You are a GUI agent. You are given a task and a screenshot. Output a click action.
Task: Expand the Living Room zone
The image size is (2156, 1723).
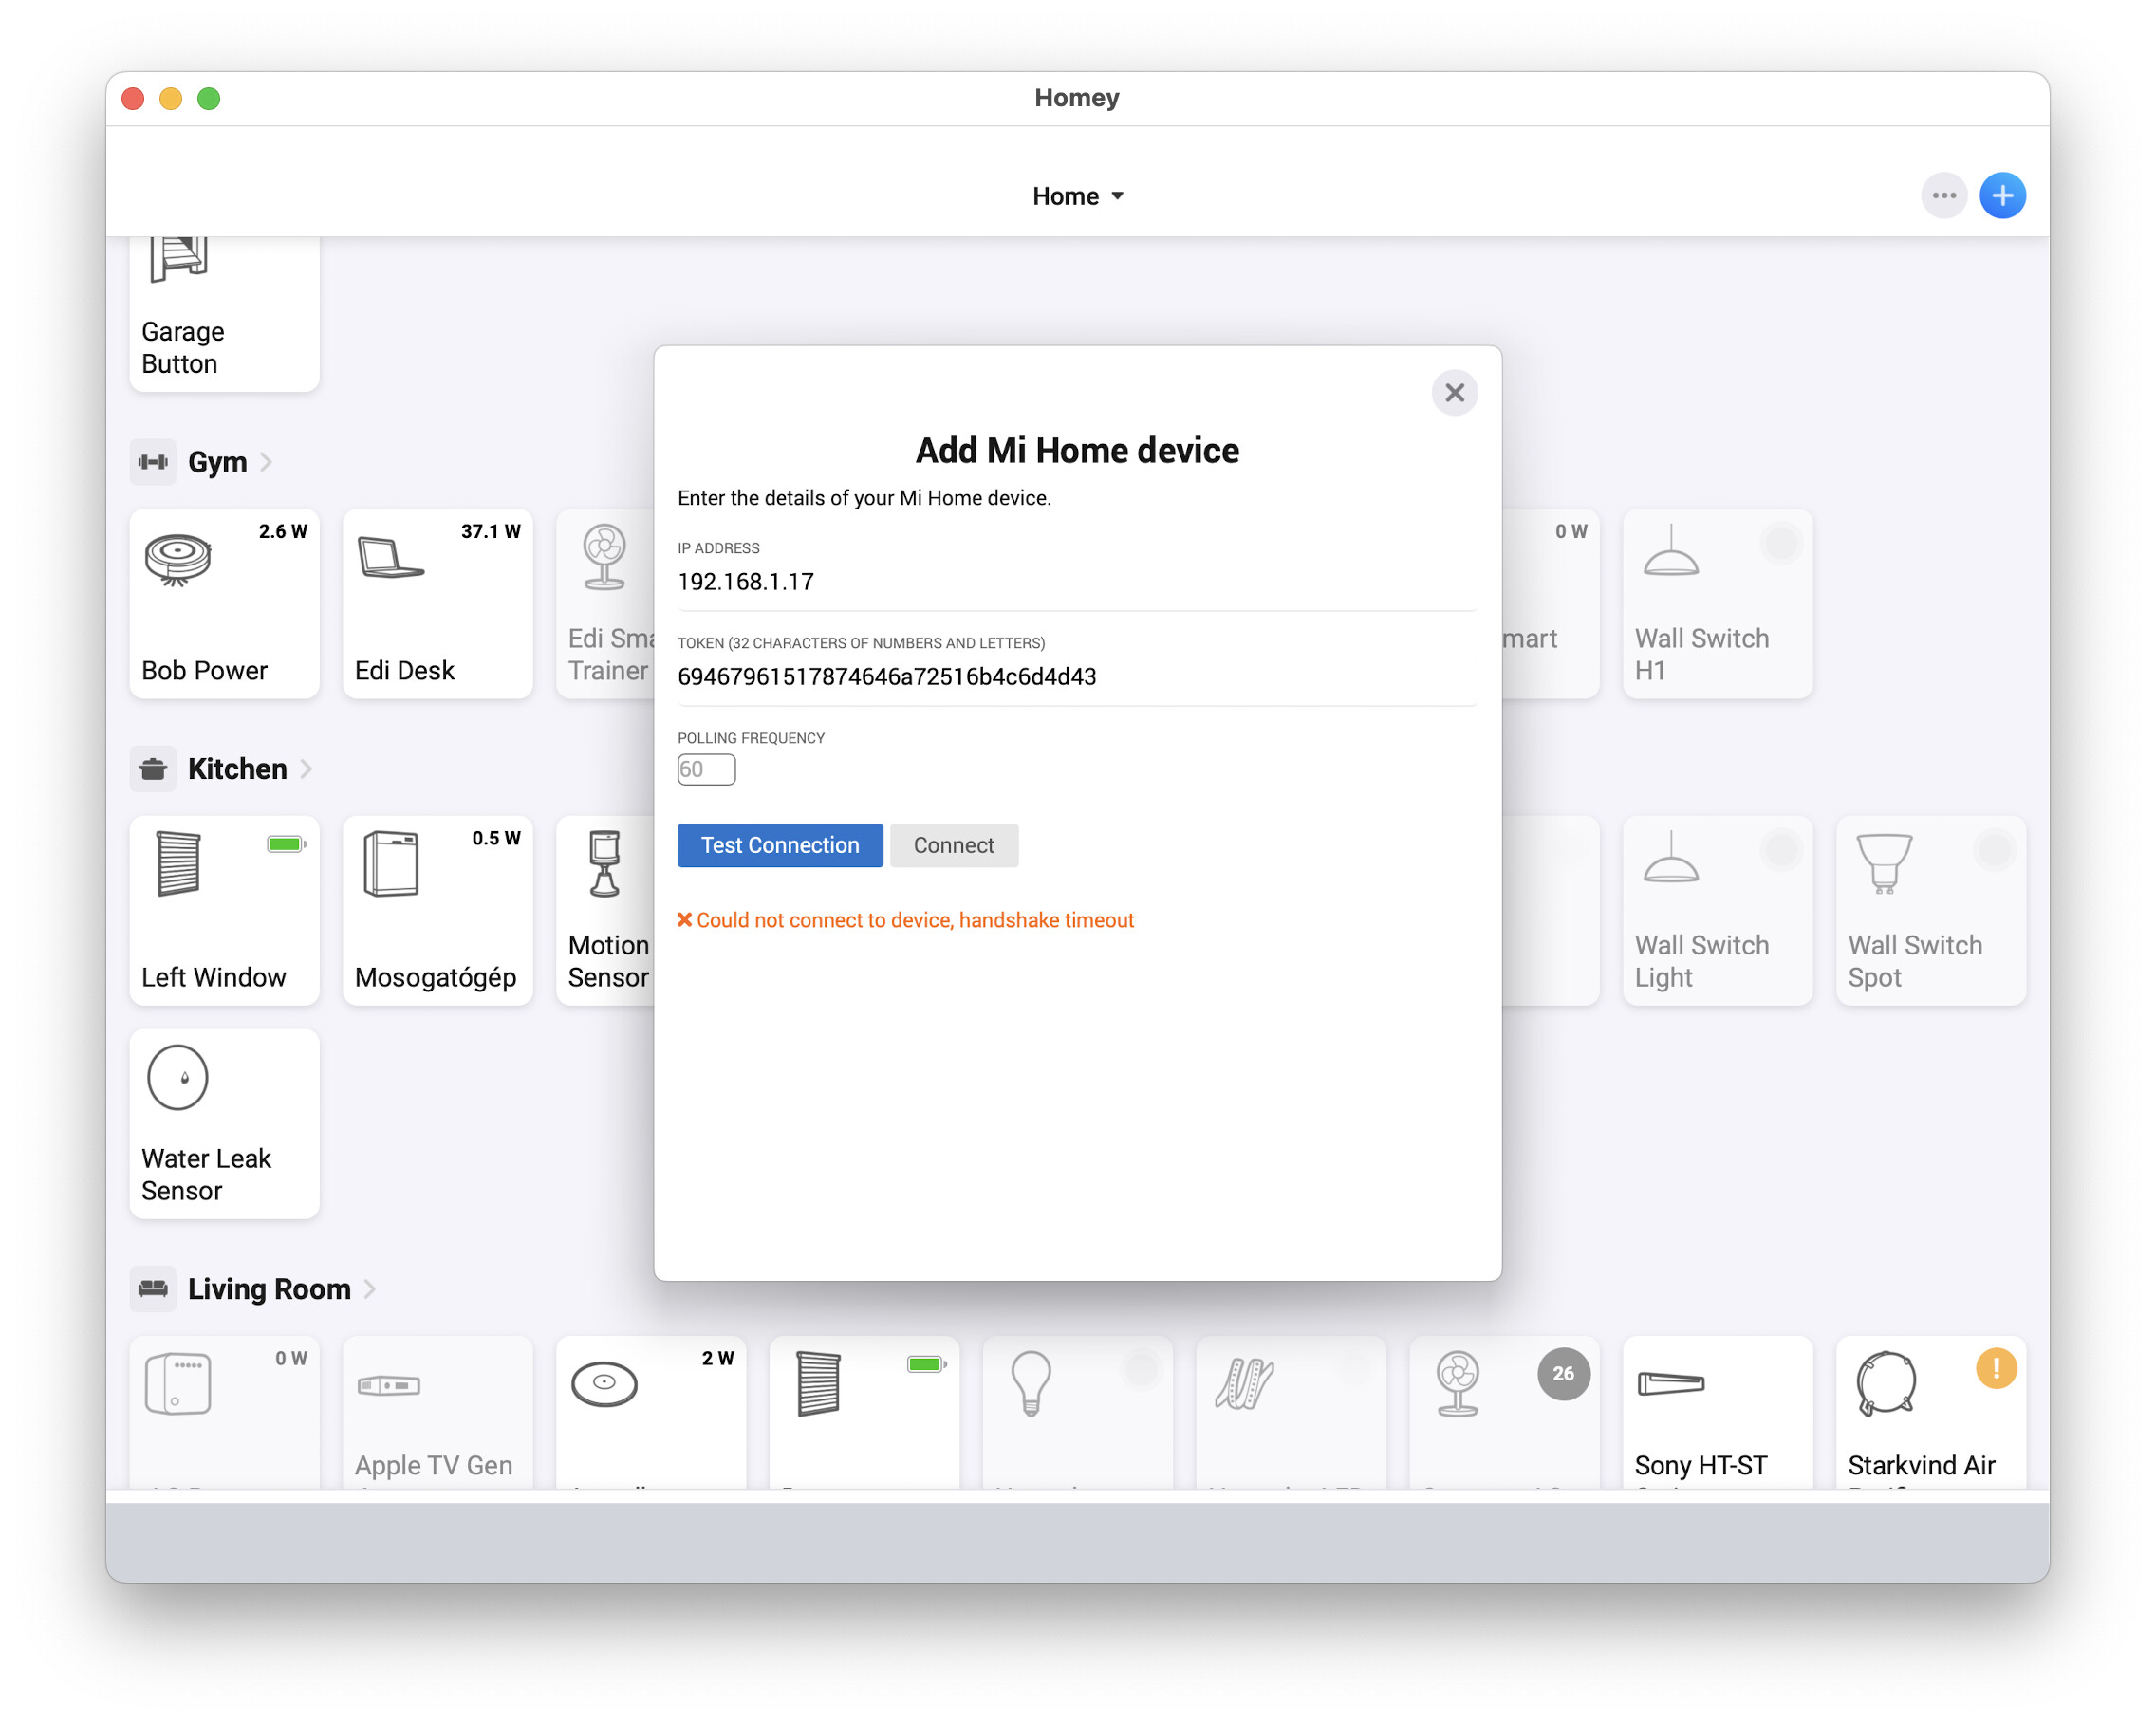click(369, 1288)
